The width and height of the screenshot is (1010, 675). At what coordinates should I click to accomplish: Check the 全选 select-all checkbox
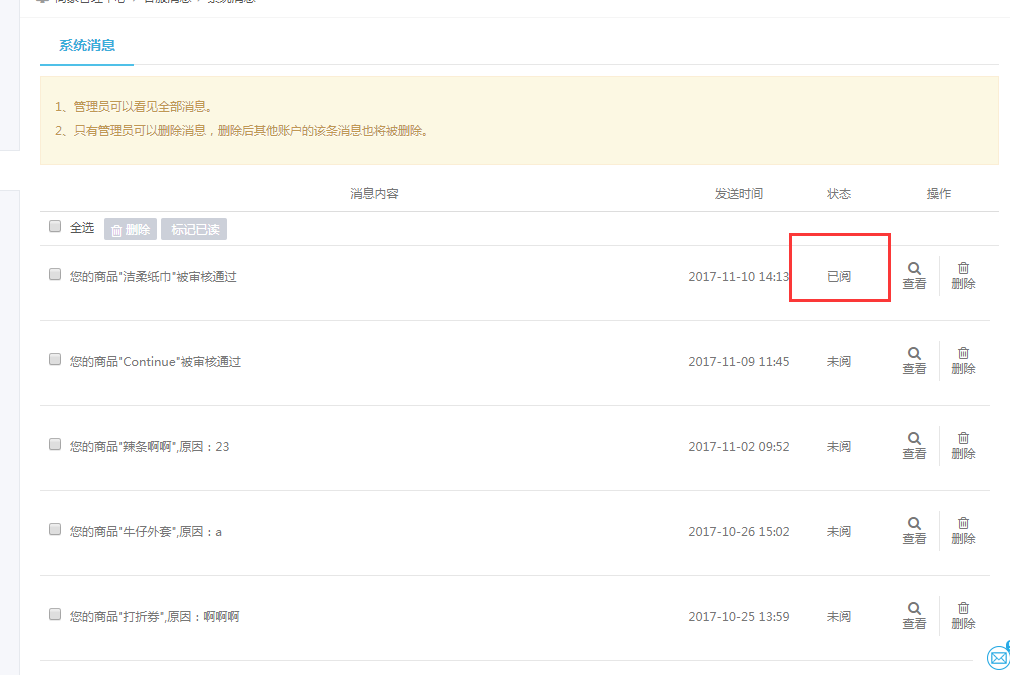coord(55,227)
